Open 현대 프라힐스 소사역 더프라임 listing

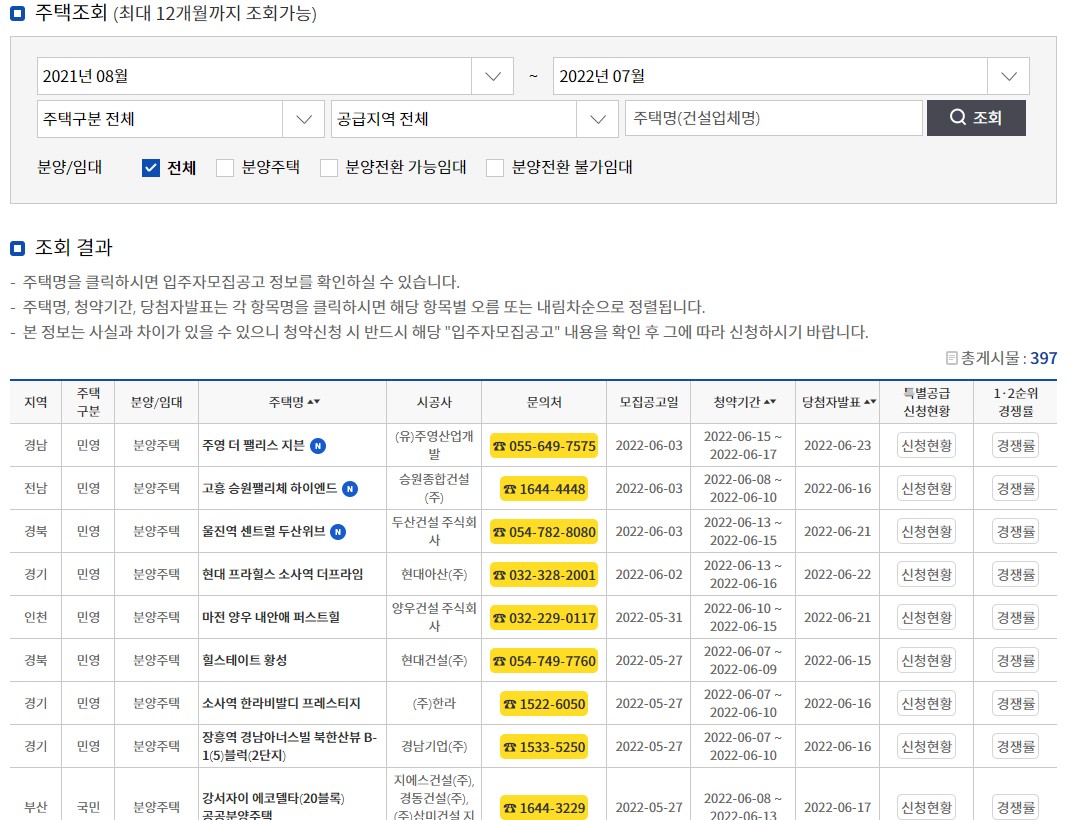click(x=282, y=574)
